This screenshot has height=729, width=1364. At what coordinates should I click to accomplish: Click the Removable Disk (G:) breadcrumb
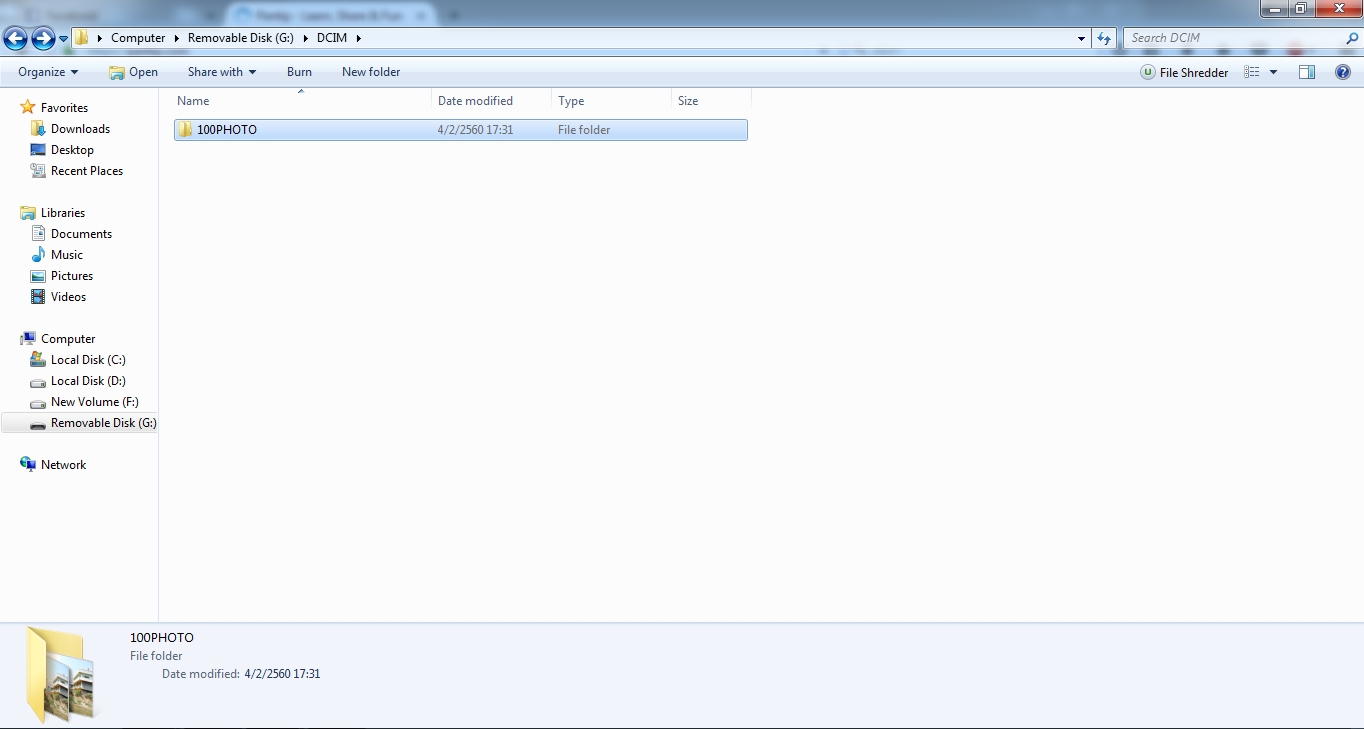241,38
